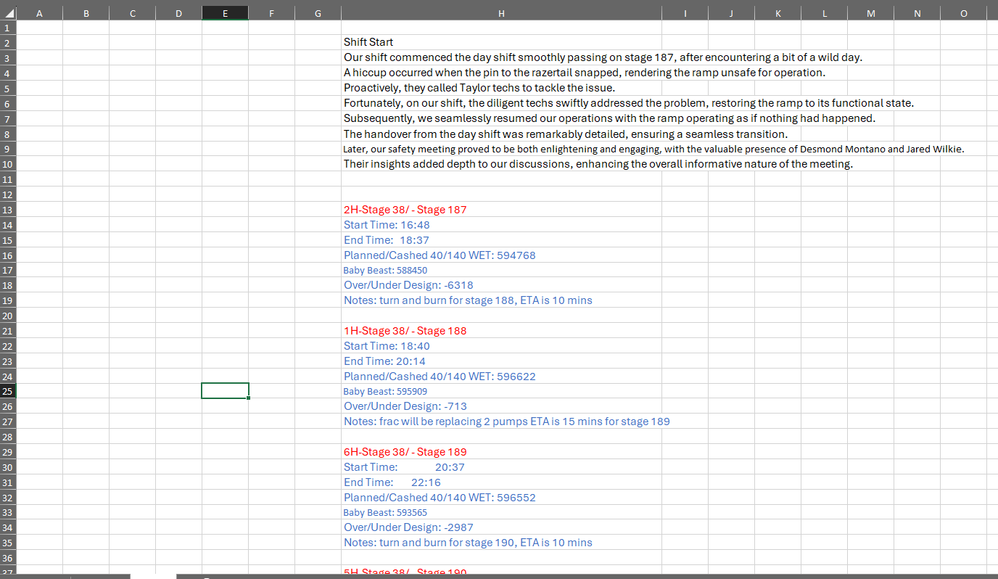The width and height of the screenshot is (998, 579).
Task: Select the highlighted column E header
Action: pos(225,13)
